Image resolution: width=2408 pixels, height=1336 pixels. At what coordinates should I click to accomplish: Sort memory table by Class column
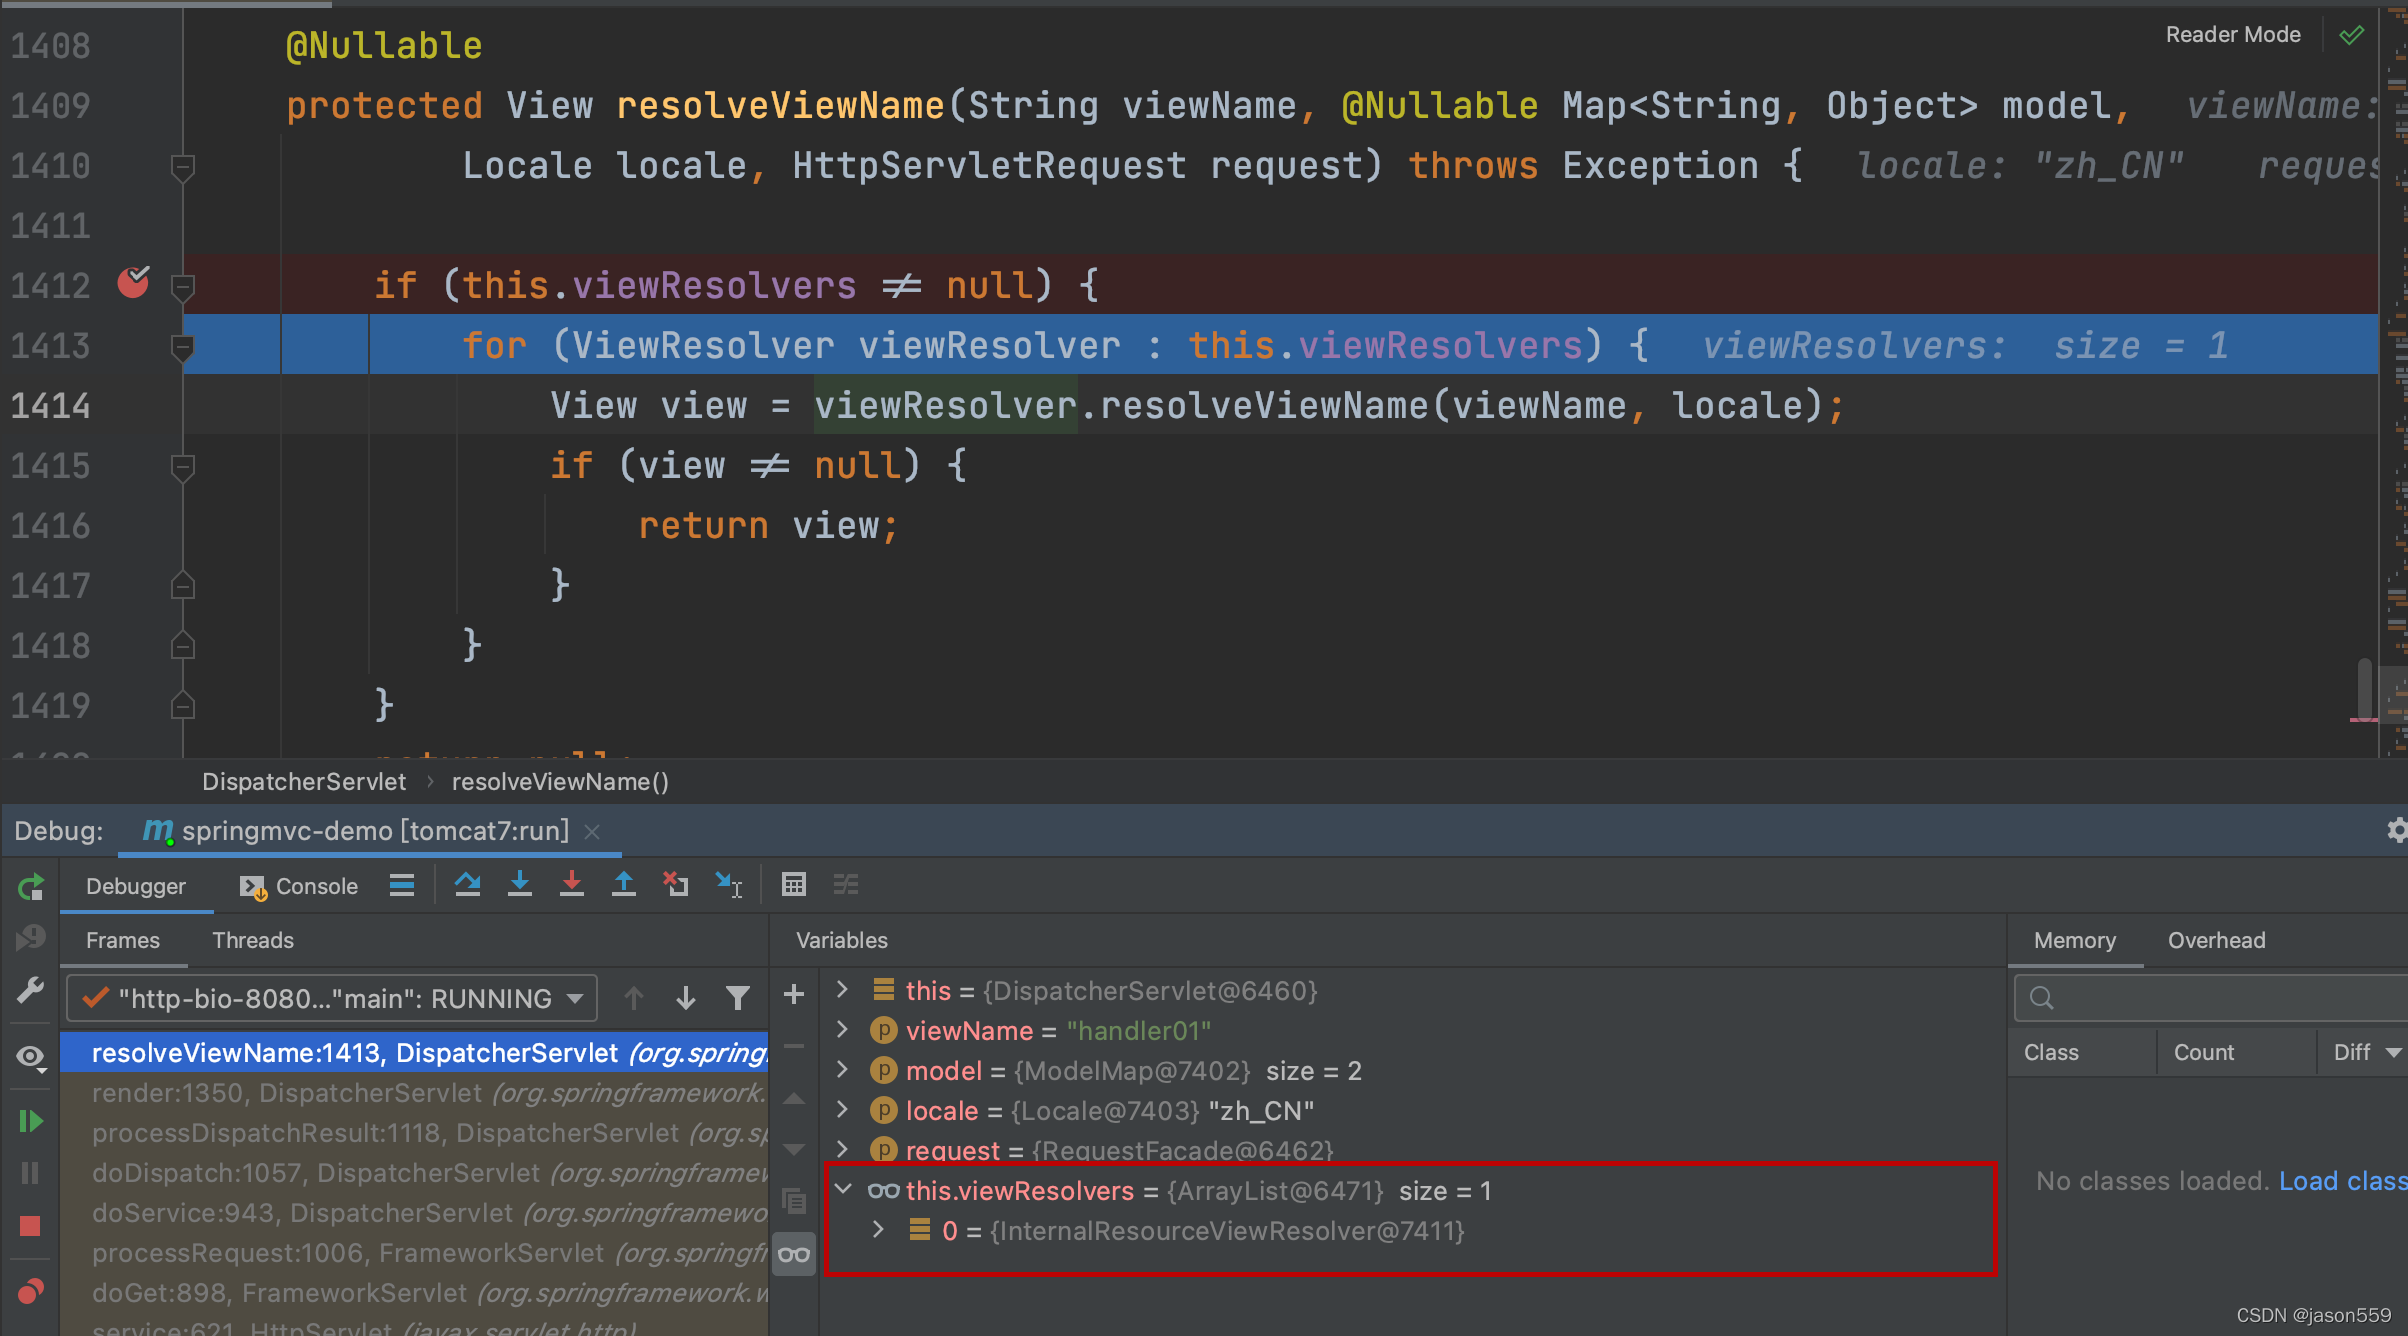click(2082, 1052)
